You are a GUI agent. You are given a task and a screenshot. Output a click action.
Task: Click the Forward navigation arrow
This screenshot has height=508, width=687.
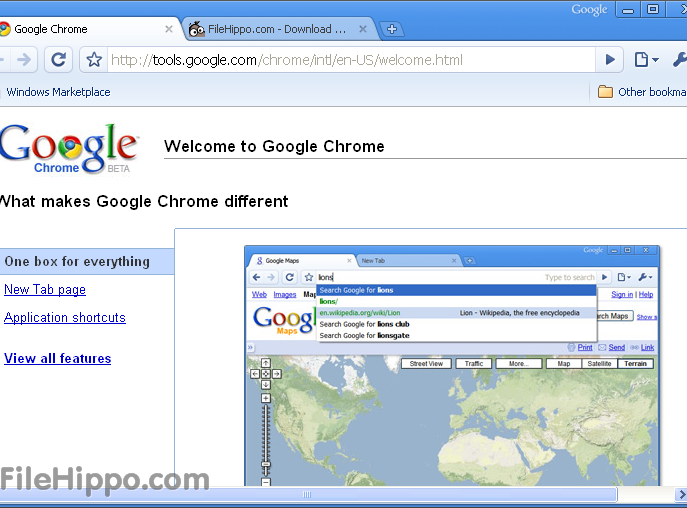(x=24, y=60)
